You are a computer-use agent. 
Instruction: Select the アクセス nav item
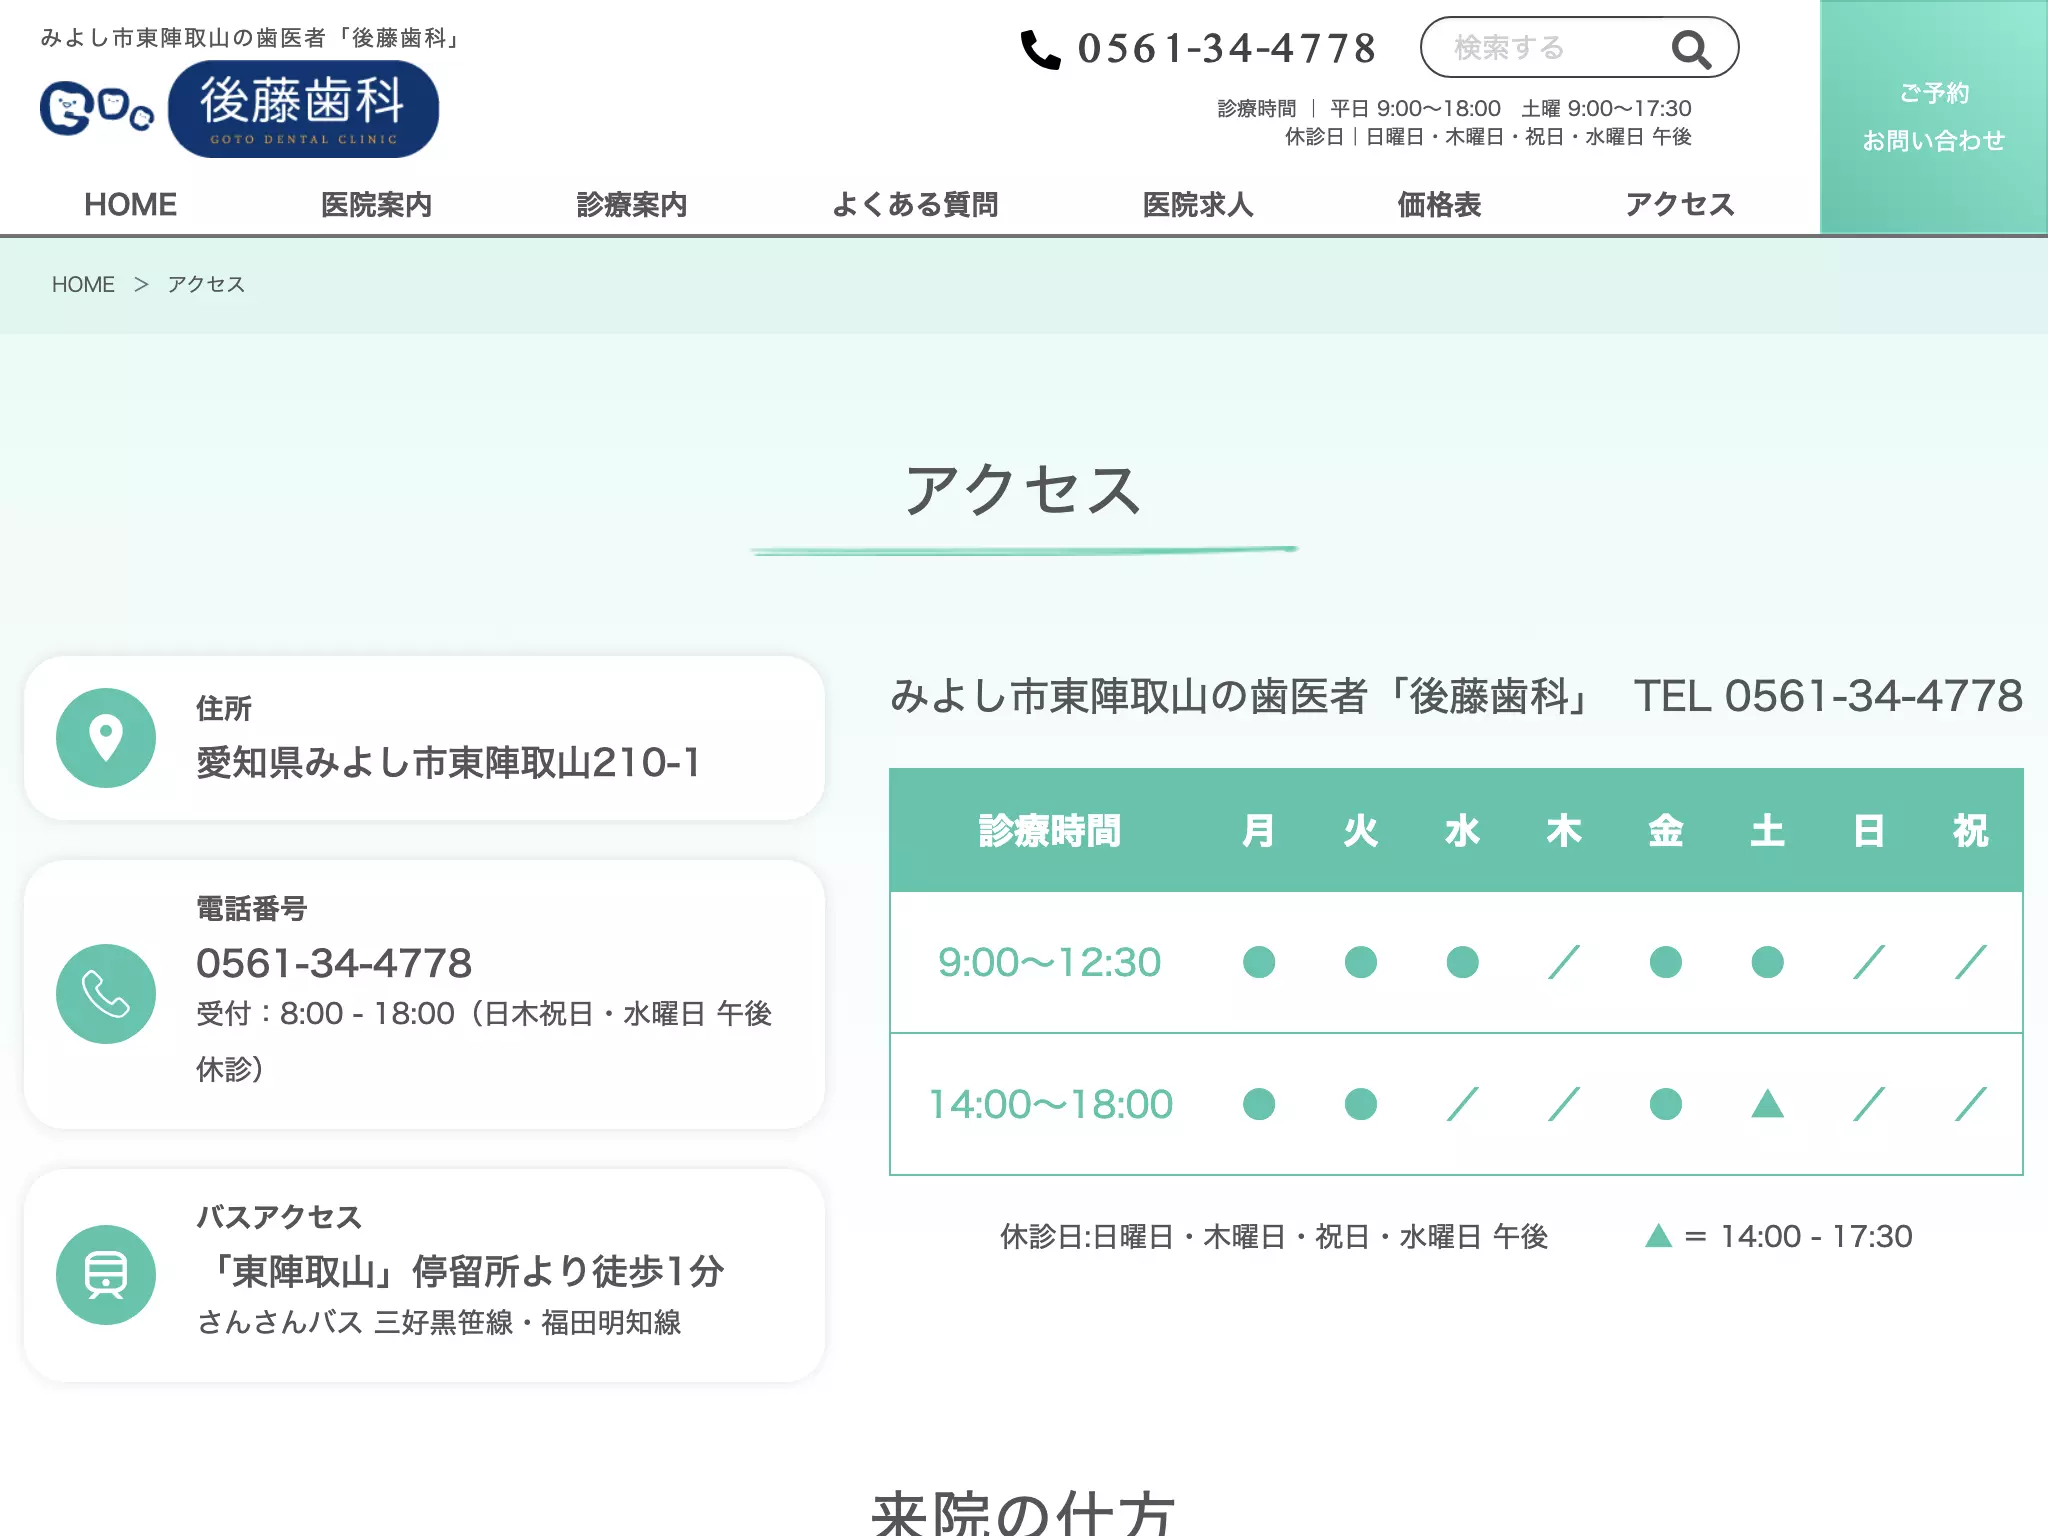[x=1680, y=204]
